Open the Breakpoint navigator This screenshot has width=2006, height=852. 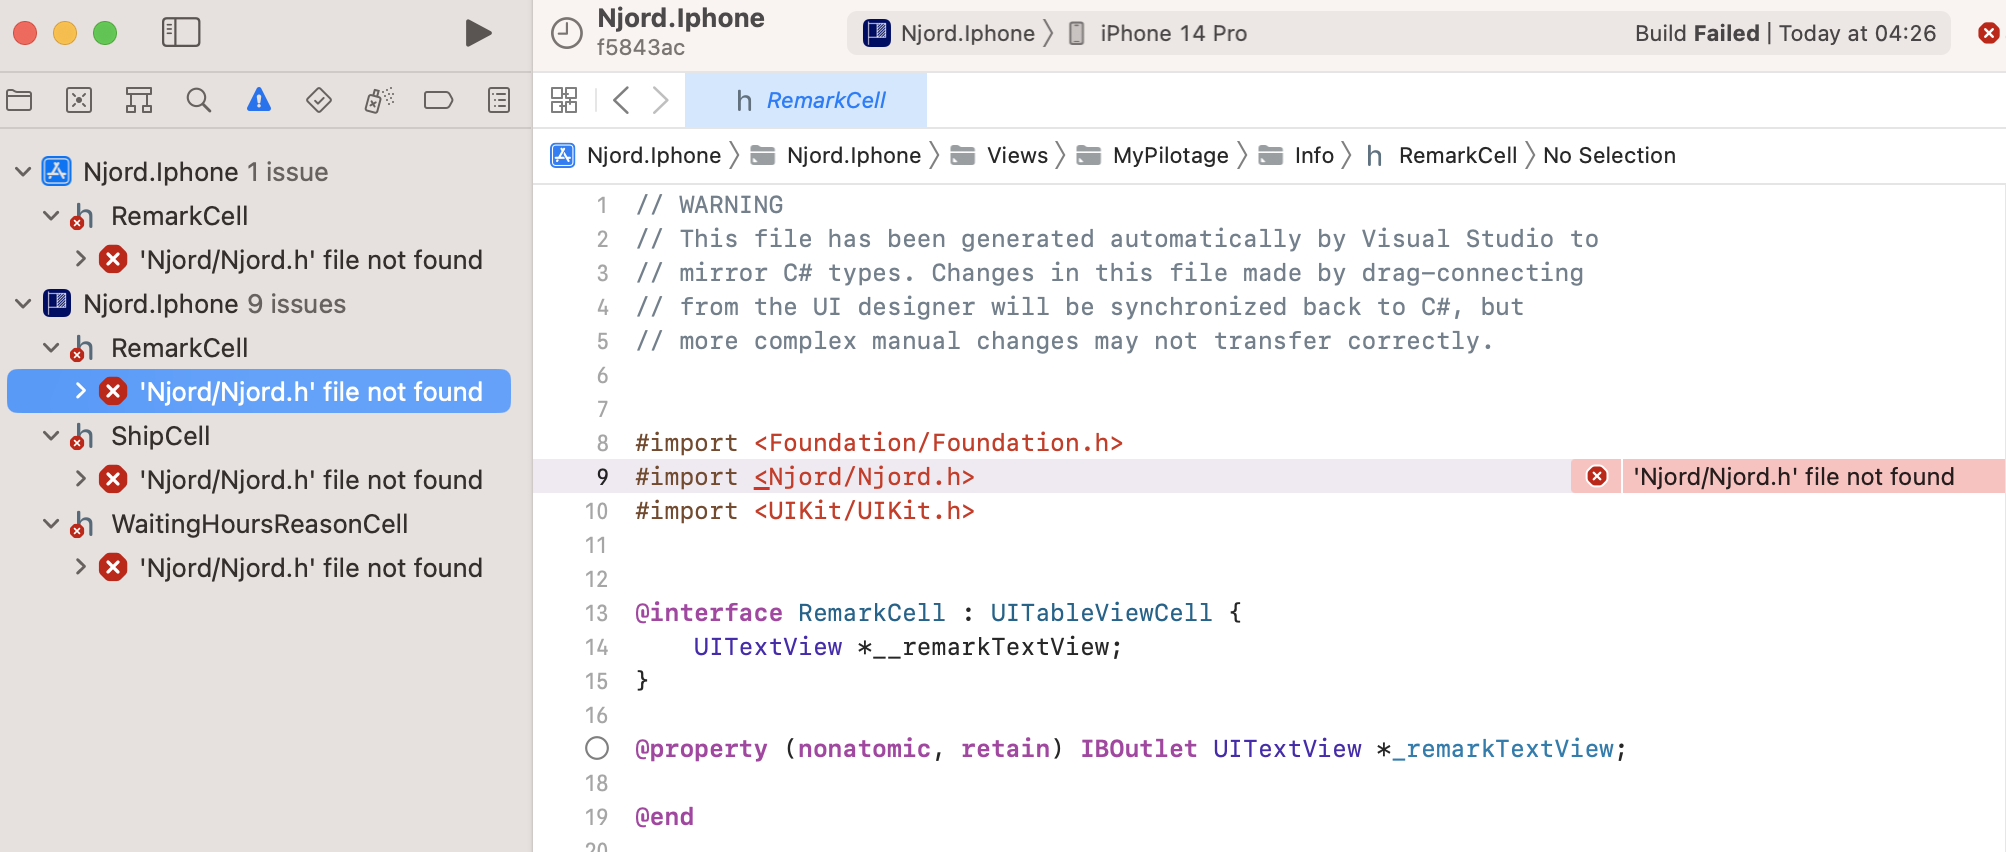click(x=439, y=100)
